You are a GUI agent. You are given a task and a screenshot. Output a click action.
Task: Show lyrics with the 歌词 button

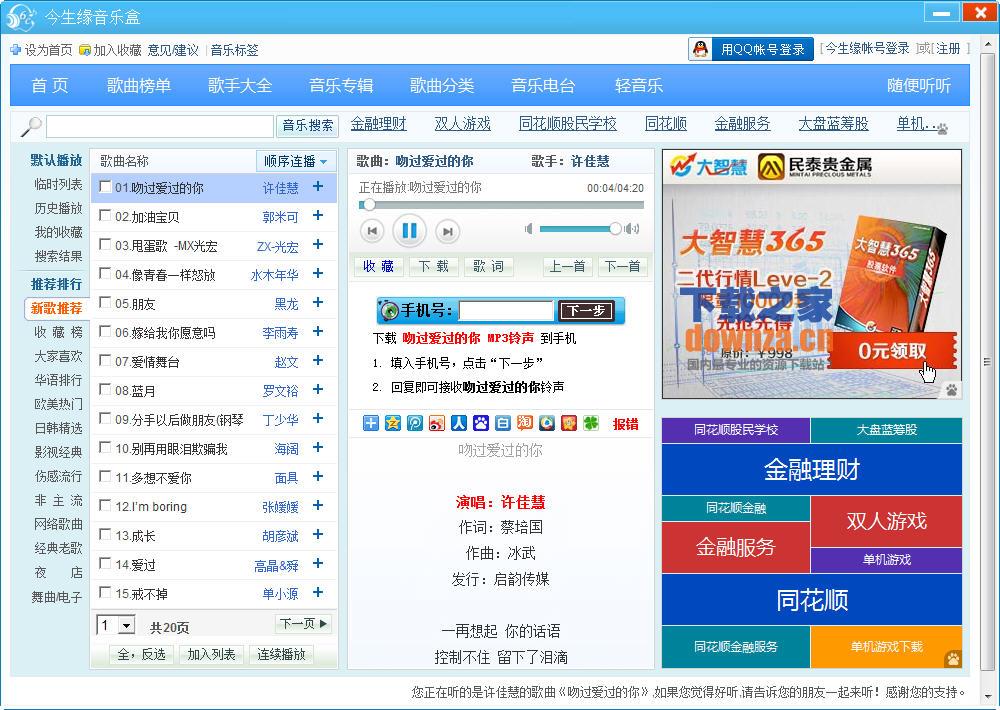pyautogui.click(x=489, y=266)
